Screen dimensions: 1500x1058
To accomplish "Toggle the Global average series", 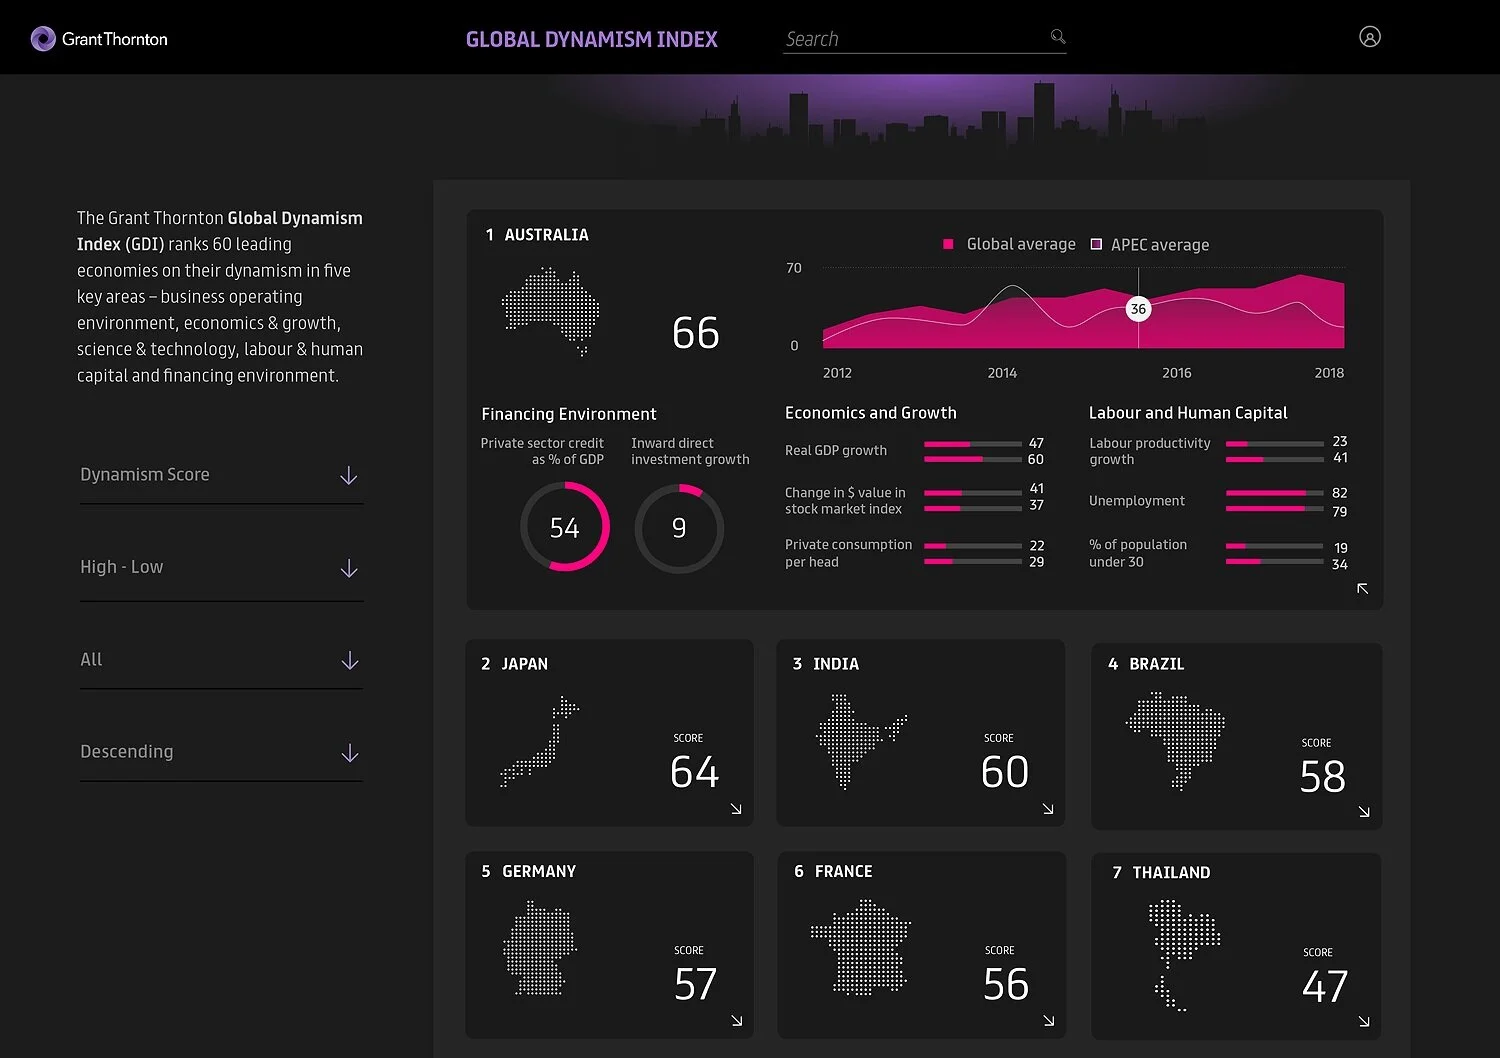I will click(1008, 244).
